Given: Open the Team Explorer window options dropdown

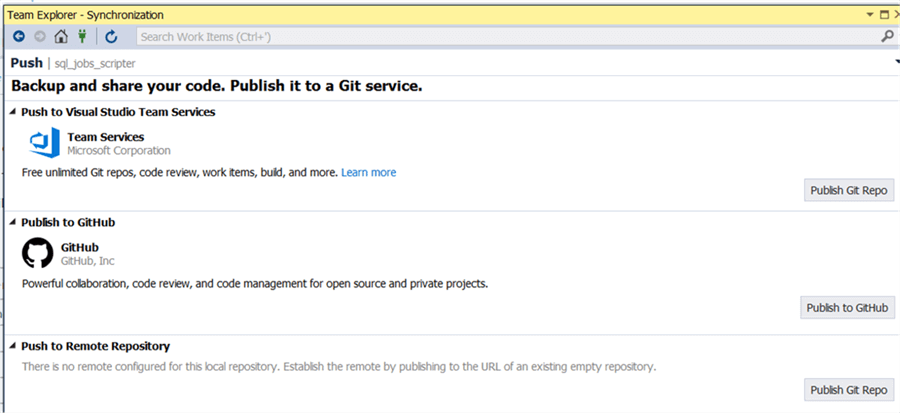Looking at the screenshot, I should click(869, 15).
